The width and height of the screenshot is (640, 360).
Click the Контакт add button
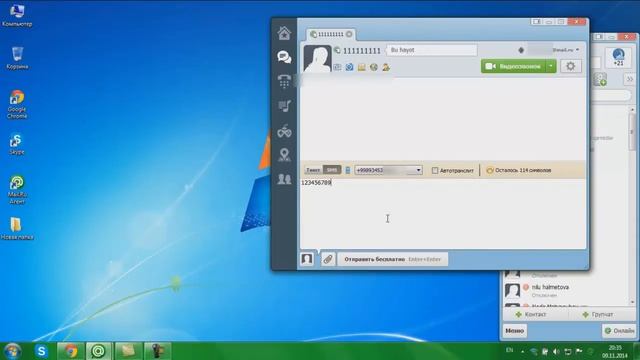click(x=531, y=314)
